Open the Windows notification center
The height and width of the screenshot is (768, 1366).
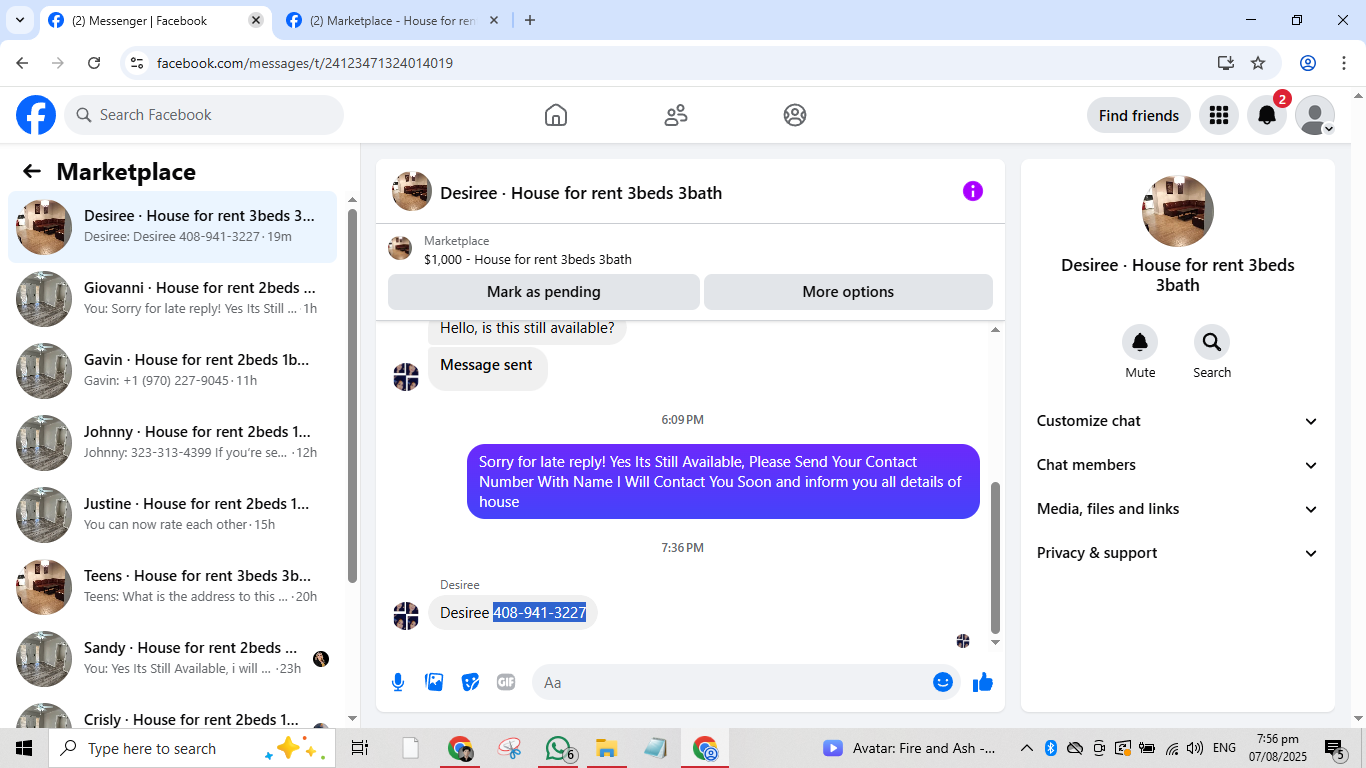(x=1336, y=748)
